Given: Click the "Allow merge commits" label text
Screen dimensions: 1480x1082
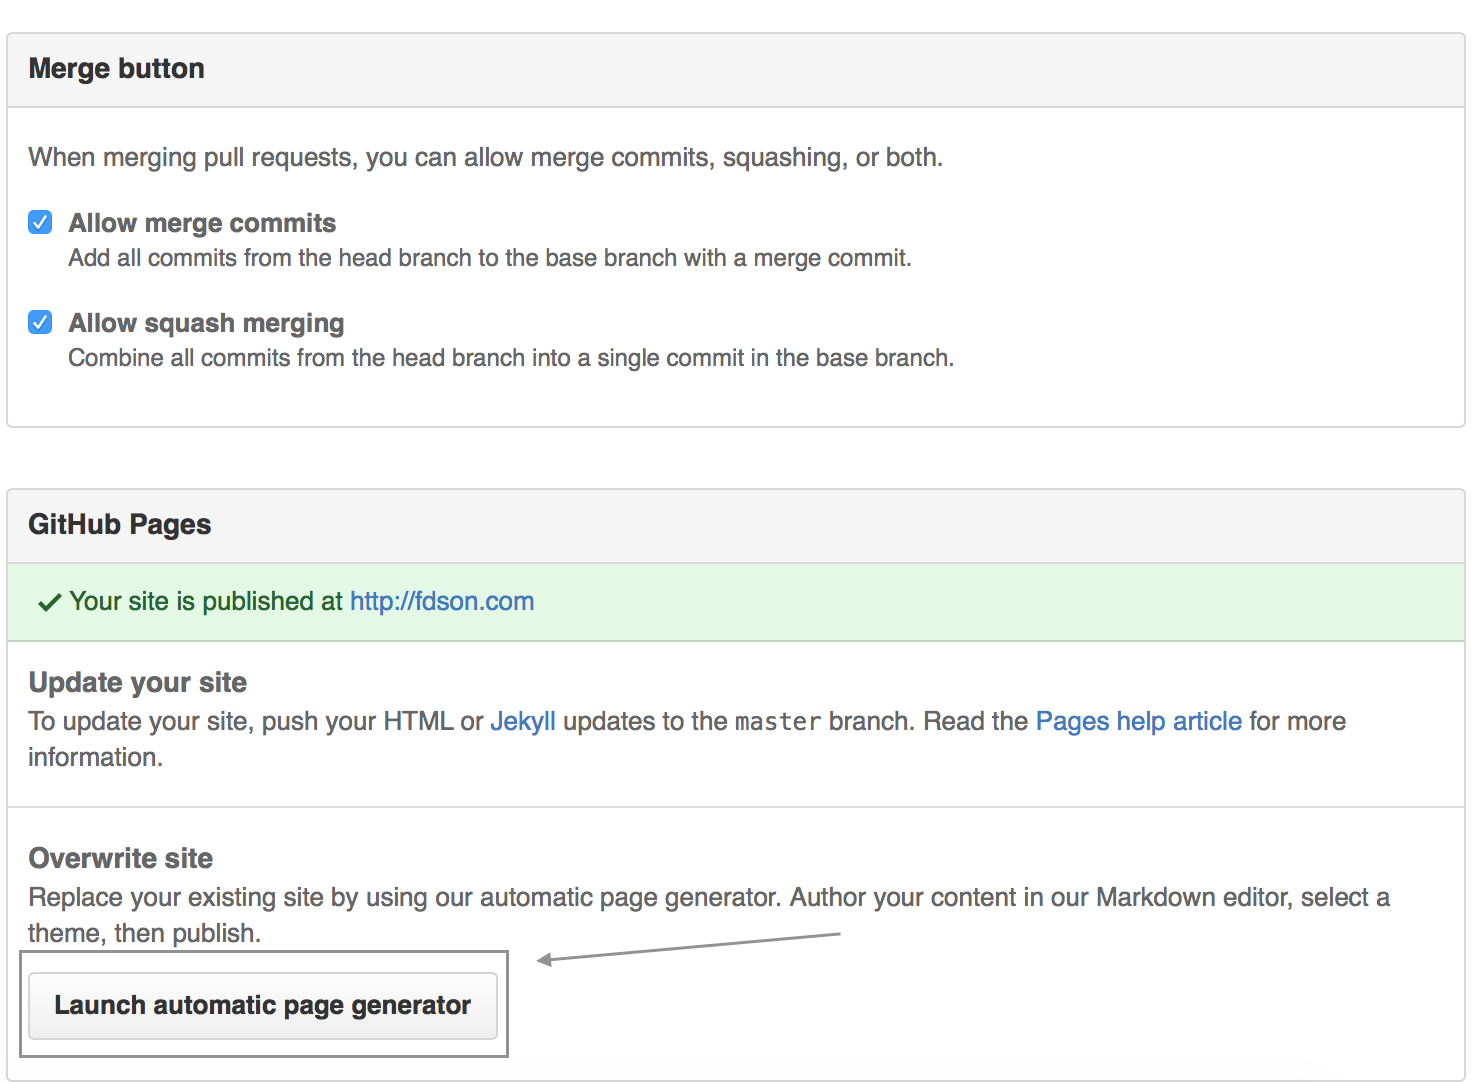Looking at the screenshot, I should 202,223.
